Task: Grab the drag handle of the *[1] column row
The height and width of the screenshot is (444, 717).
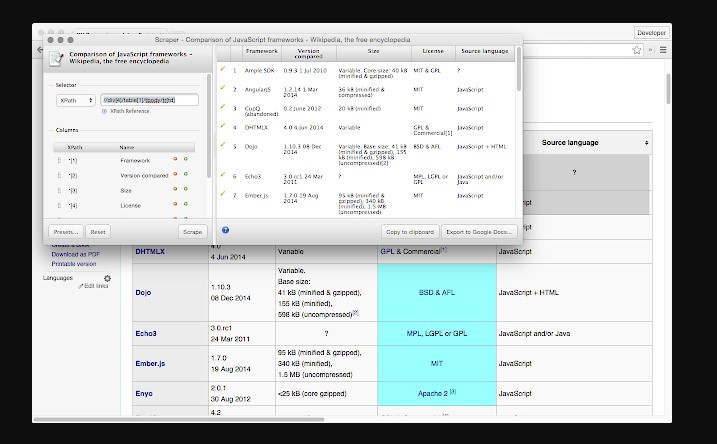Action: tap(59, 160)
